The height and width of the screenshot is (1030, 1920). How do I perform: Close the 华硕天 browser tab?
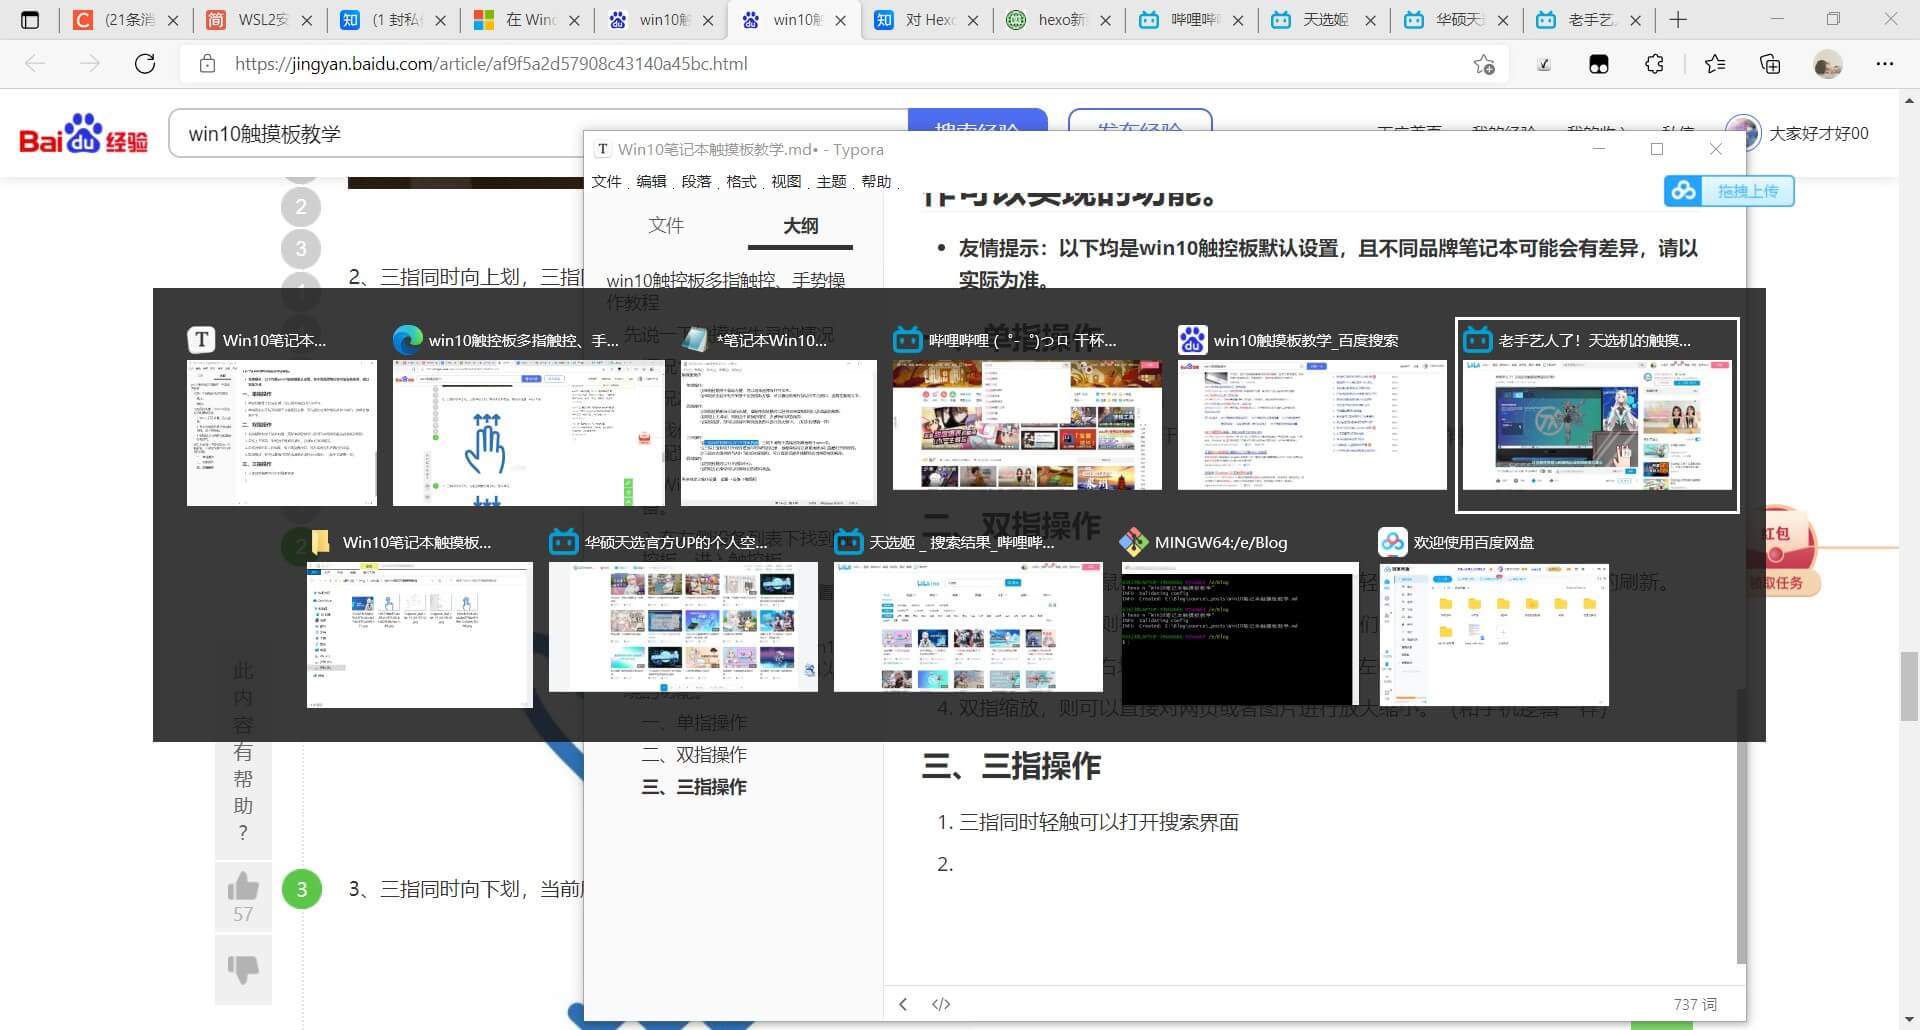click(1503, 20)
